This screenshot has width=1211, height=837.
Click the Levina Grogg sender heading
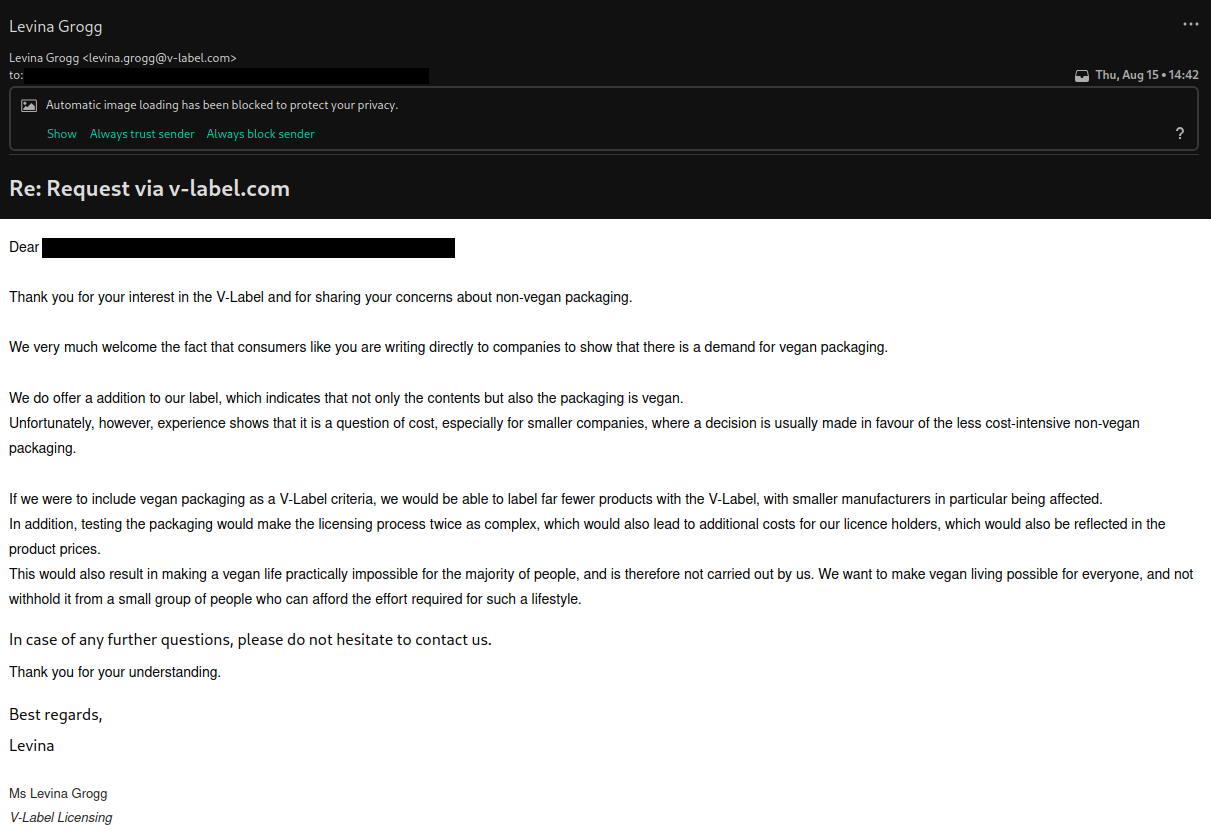pos(56,27)
